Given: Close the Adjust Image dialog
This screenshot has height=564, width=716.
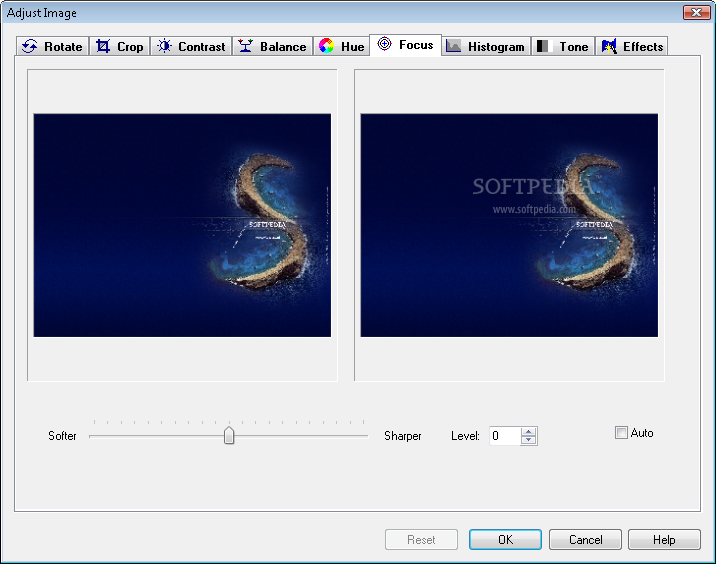Looking at the screenshot, I should [x=696, y=12].
